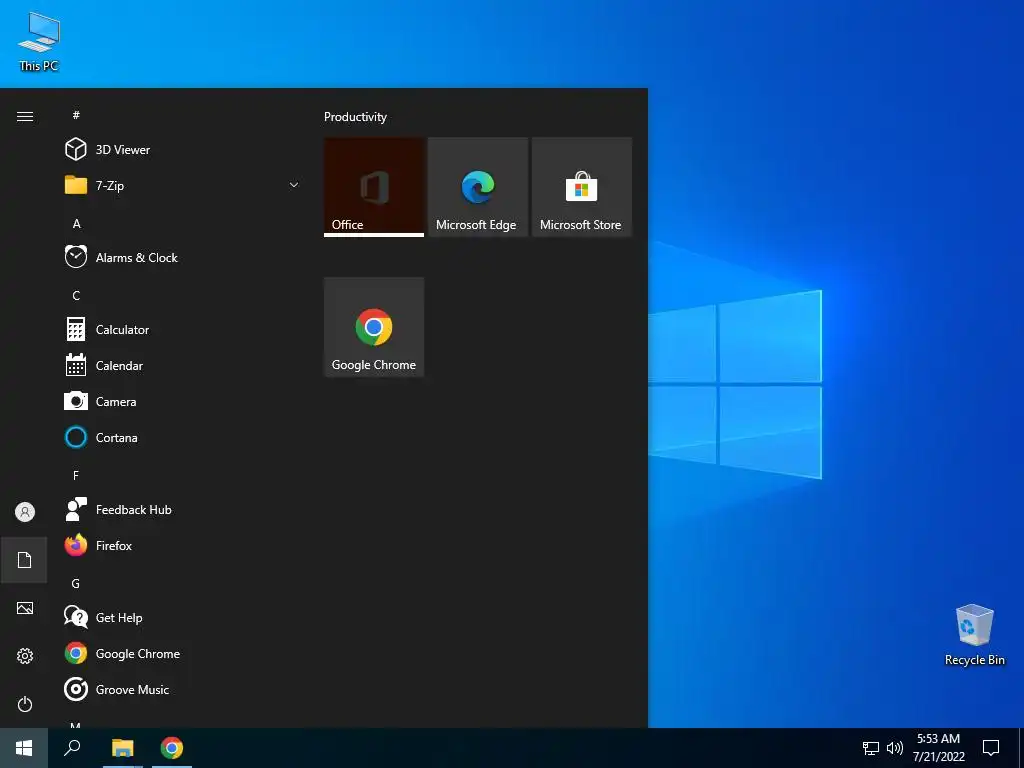Viewport: 1024px width, 768px height.
Task: Click the letter A section header
Action: click(76, 223)
